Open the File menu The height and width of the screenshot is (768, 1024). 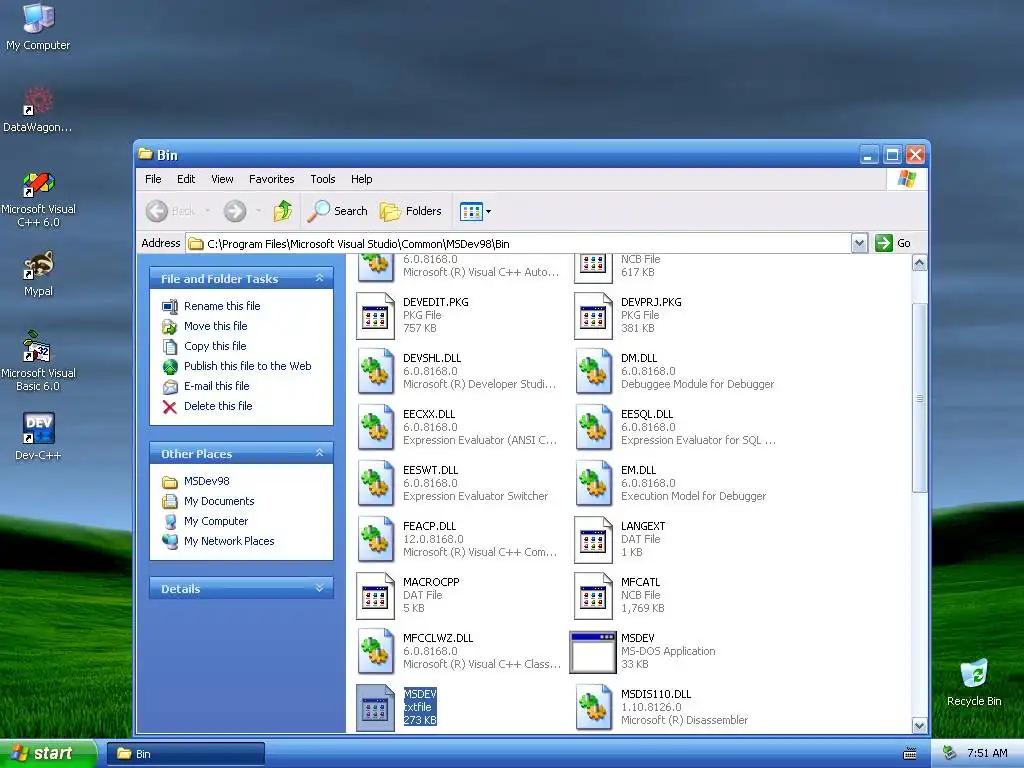pyautogui.click(x=153, y=179)
